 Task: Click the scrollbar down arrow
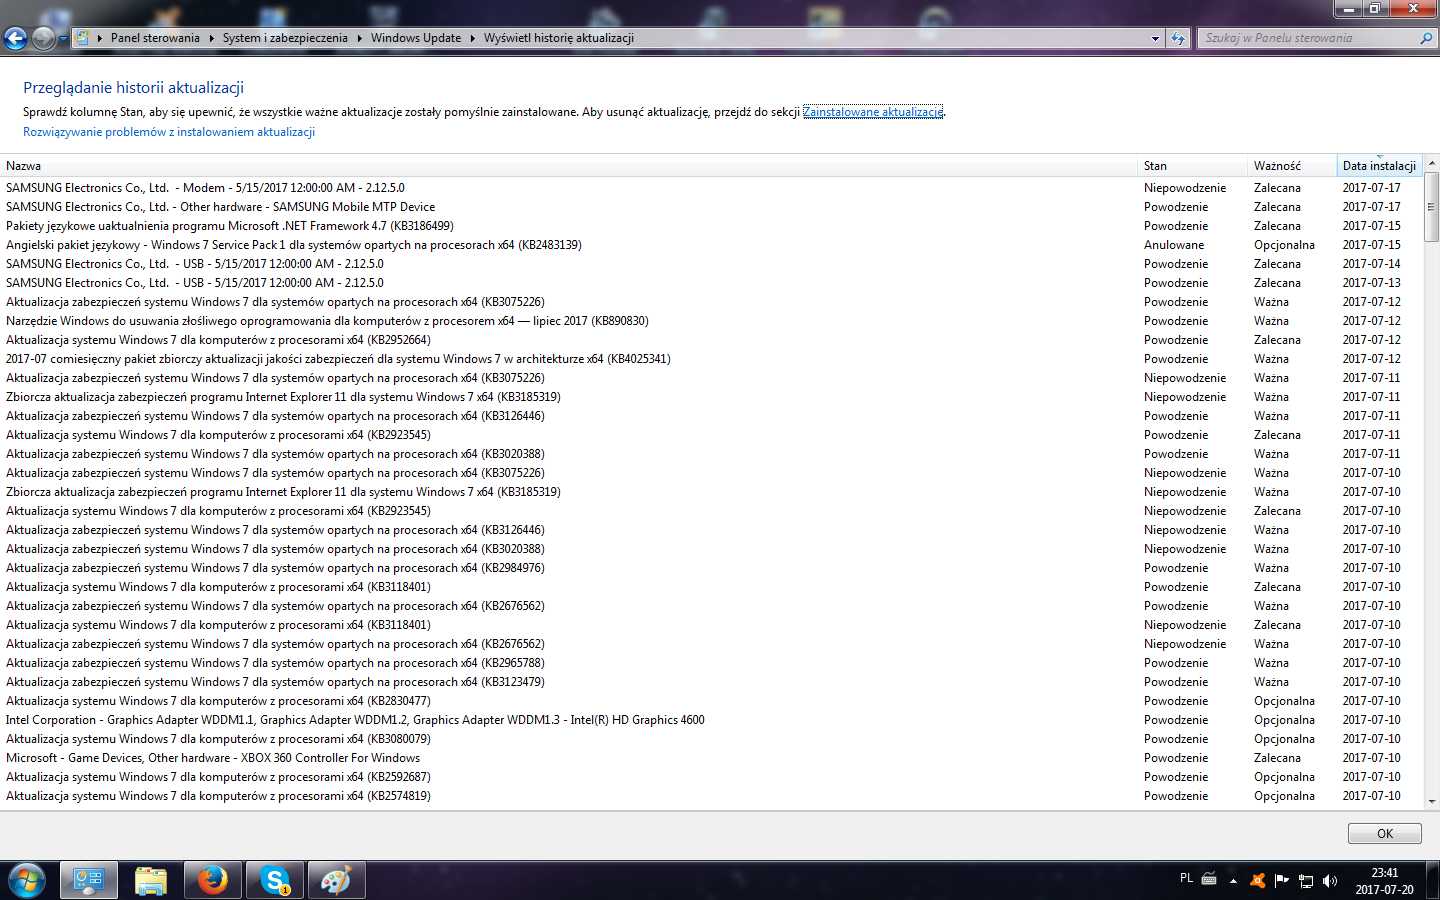click(1432, 802)
